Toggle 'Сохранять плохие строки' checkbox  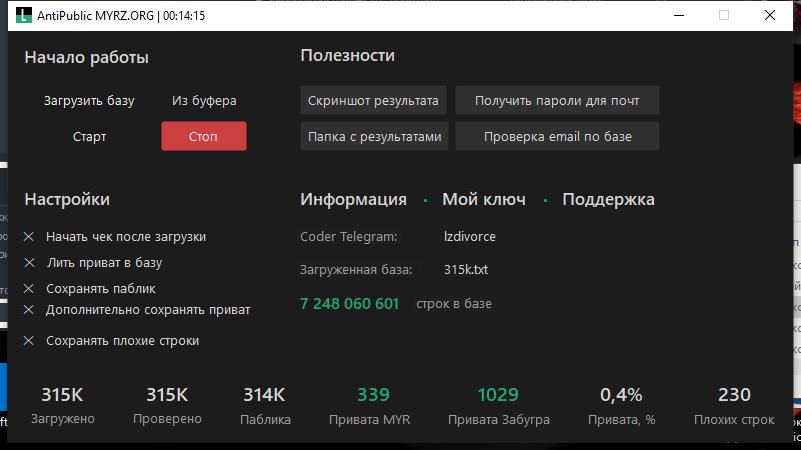click(x=29, y=341)
